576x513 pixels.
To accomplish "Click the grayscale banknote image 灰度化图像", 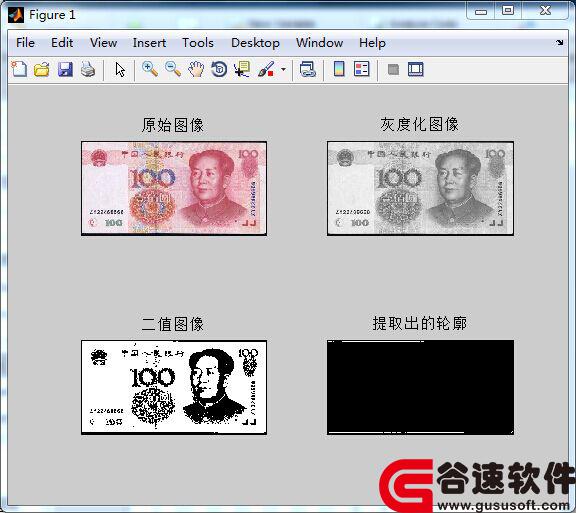I will click(x=420, y=188).
